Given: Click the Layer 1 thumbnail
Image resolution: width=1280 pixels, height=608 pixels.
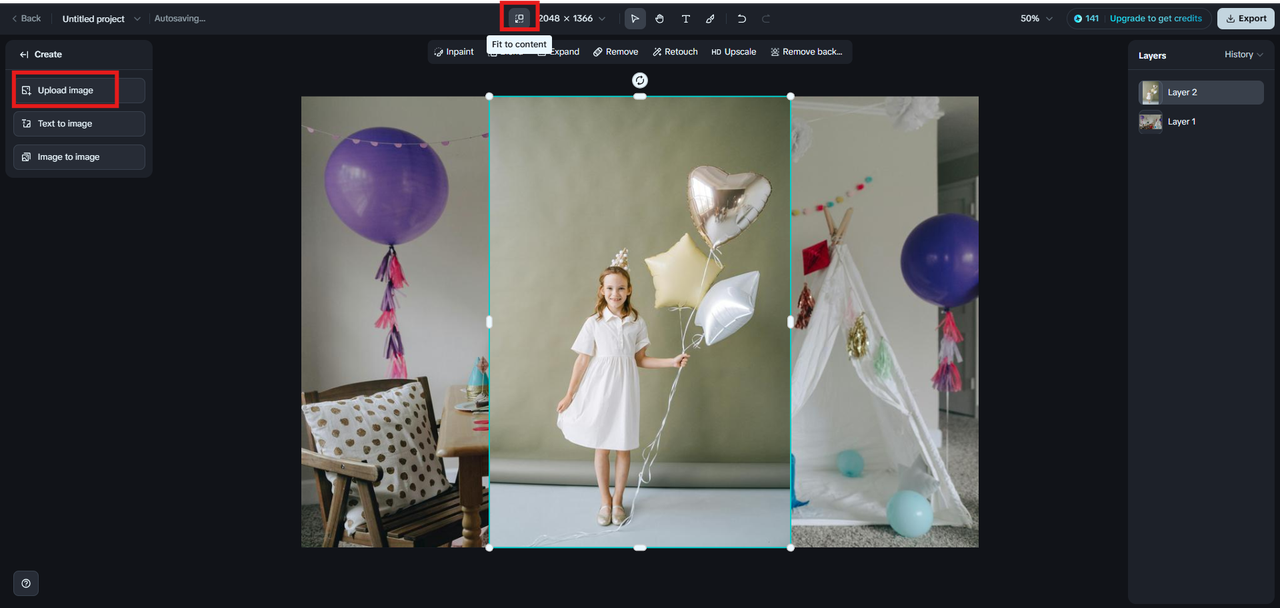Looking at the screenshot, I should coord(1151,122).
